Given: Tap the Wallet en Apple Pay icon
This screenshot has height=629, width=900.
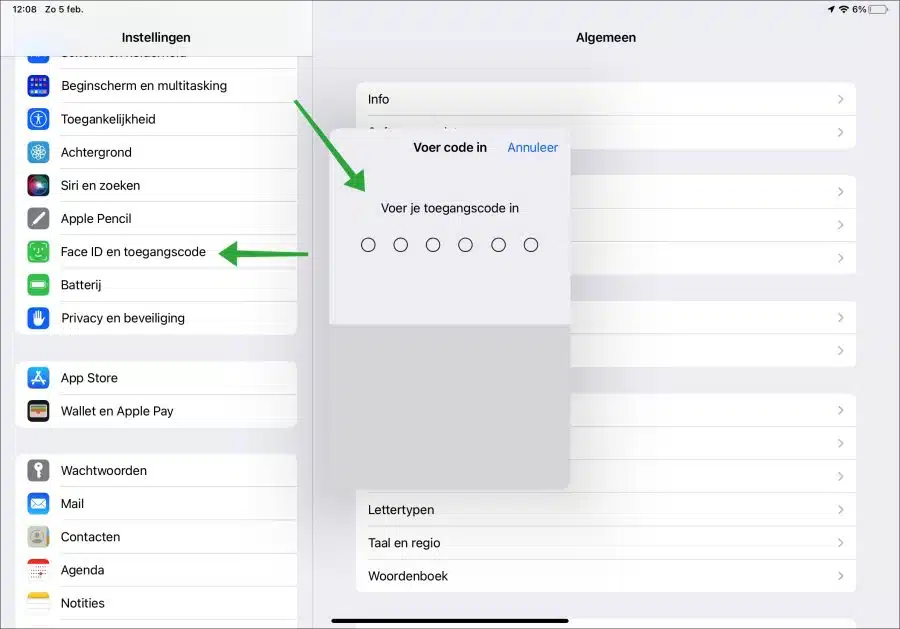Looking at the screenshot, I should tap(38, 411).
